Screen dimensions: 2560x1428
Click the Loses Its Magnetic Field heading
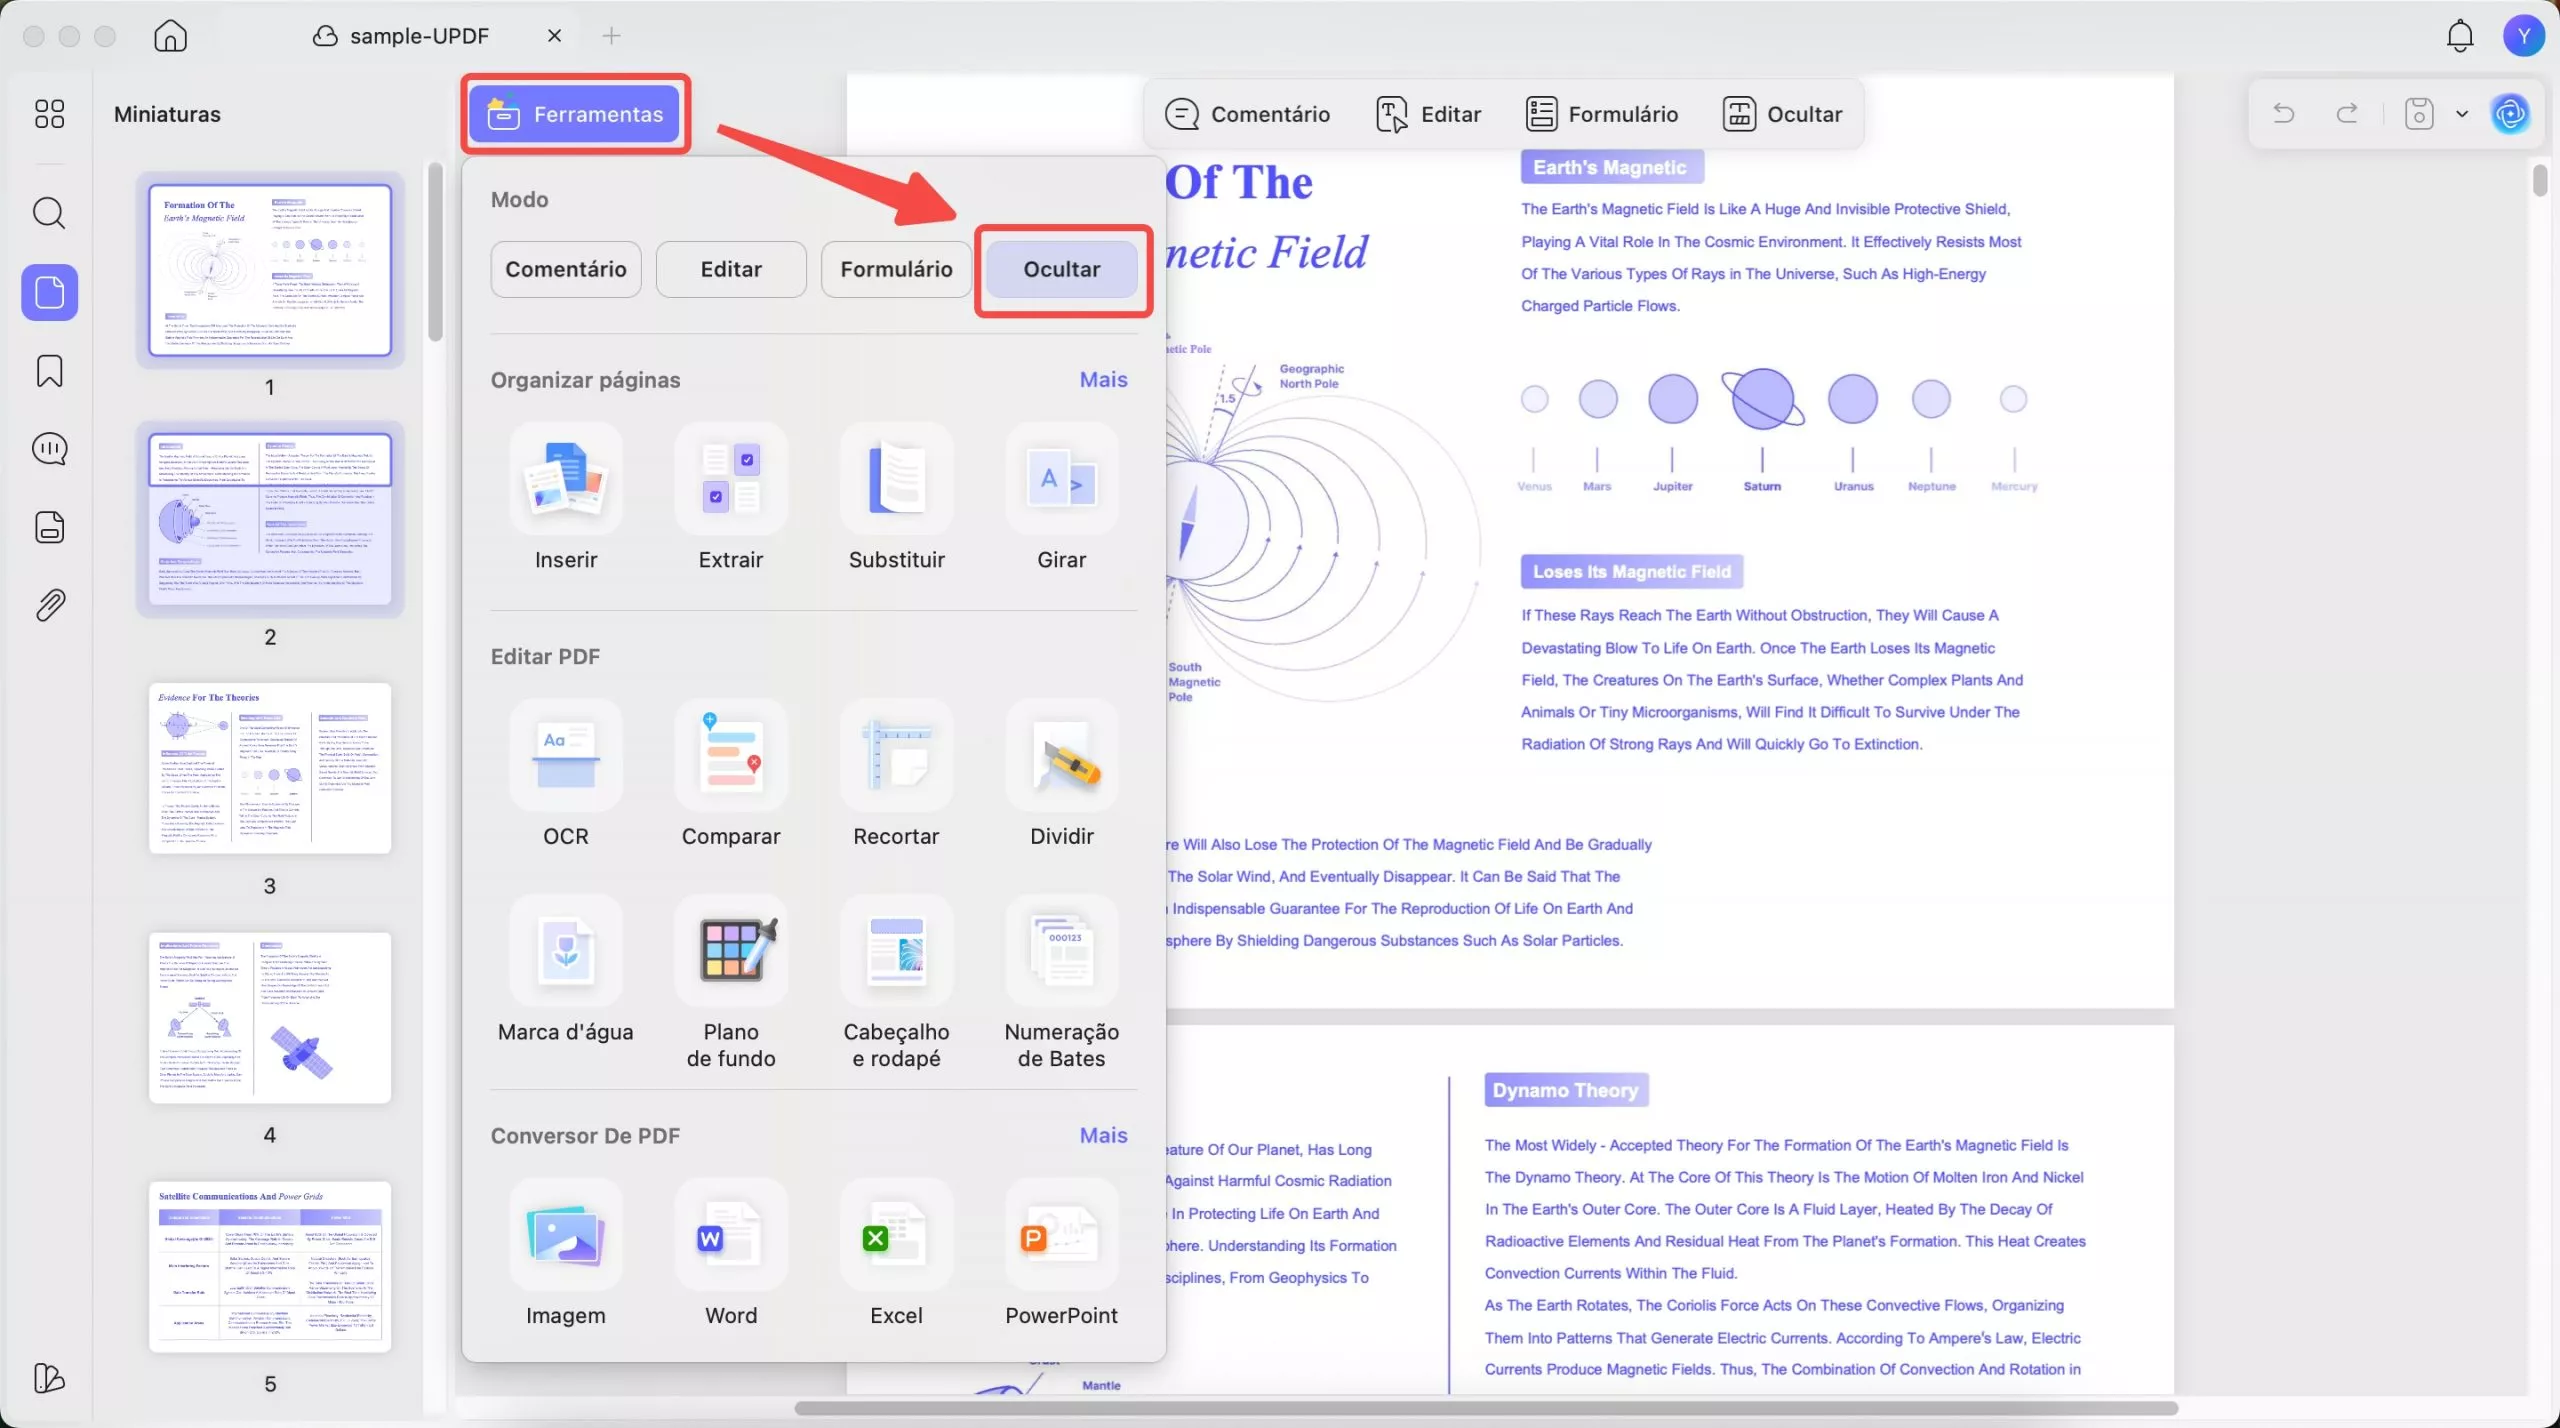(1632, 572)
